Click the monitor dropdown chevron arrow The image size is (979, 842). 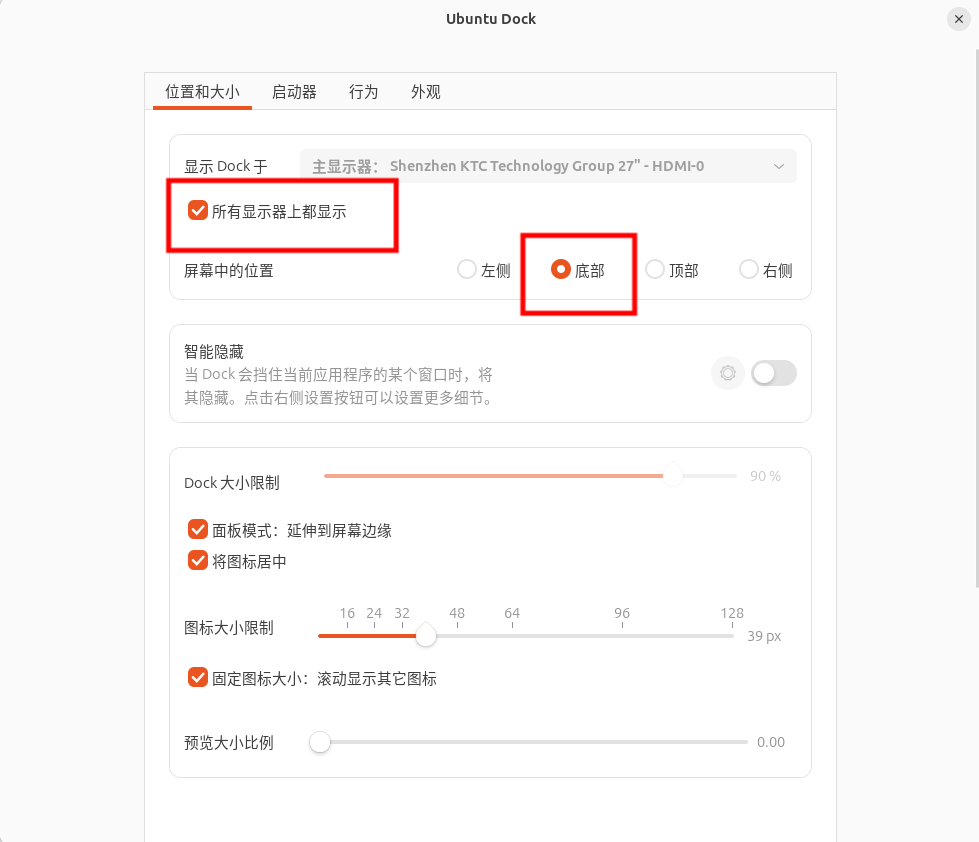coord(779,166)
